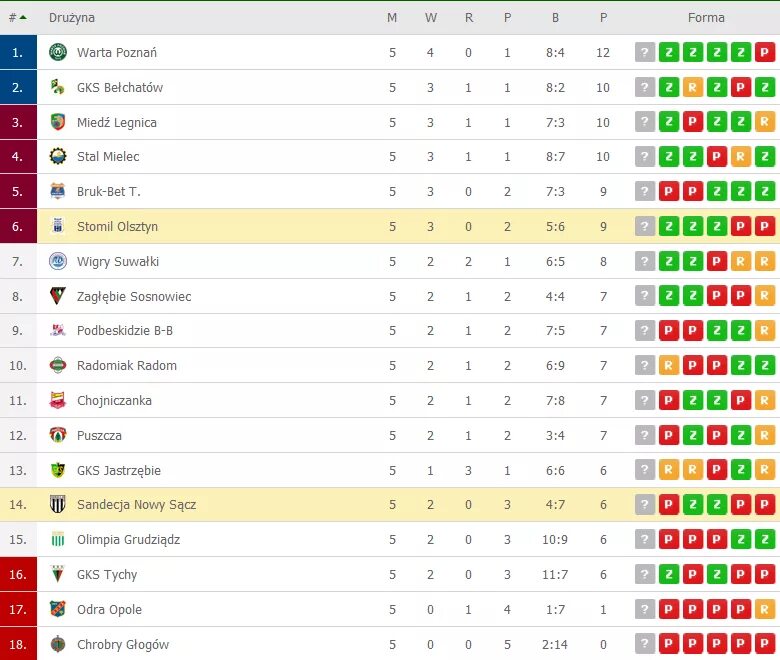The width and height of the screenshot is (780, 660).
Task: Click the Sandecja Nowy Sącz striped crest
Action: point(58,504)
